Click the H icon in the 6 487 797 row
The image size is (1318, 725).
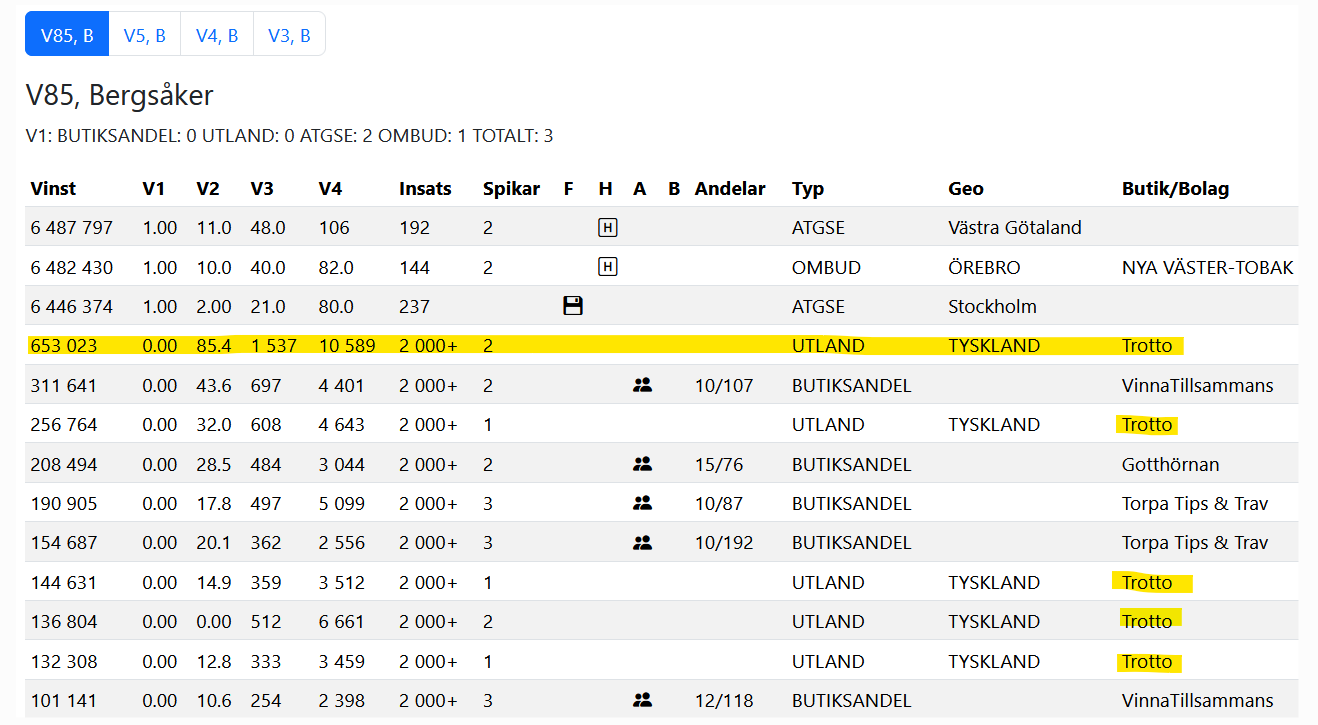607,228
